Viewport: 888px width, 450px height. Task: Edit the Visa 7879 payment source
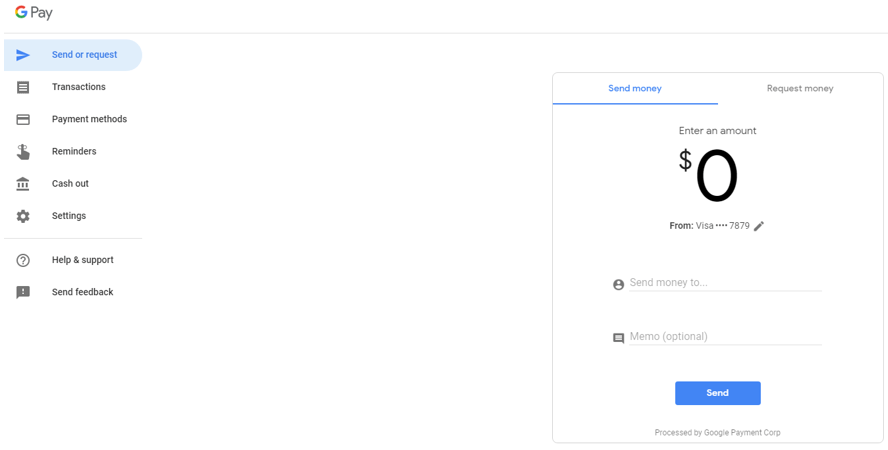(759, 226)
